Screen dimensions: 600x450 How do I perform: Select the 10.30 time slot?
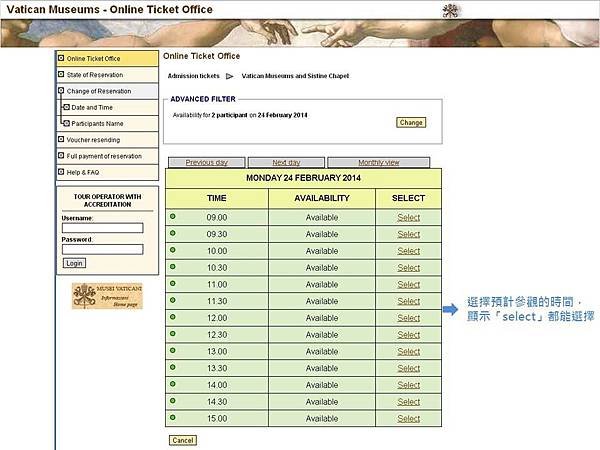[x=409, y=268]
